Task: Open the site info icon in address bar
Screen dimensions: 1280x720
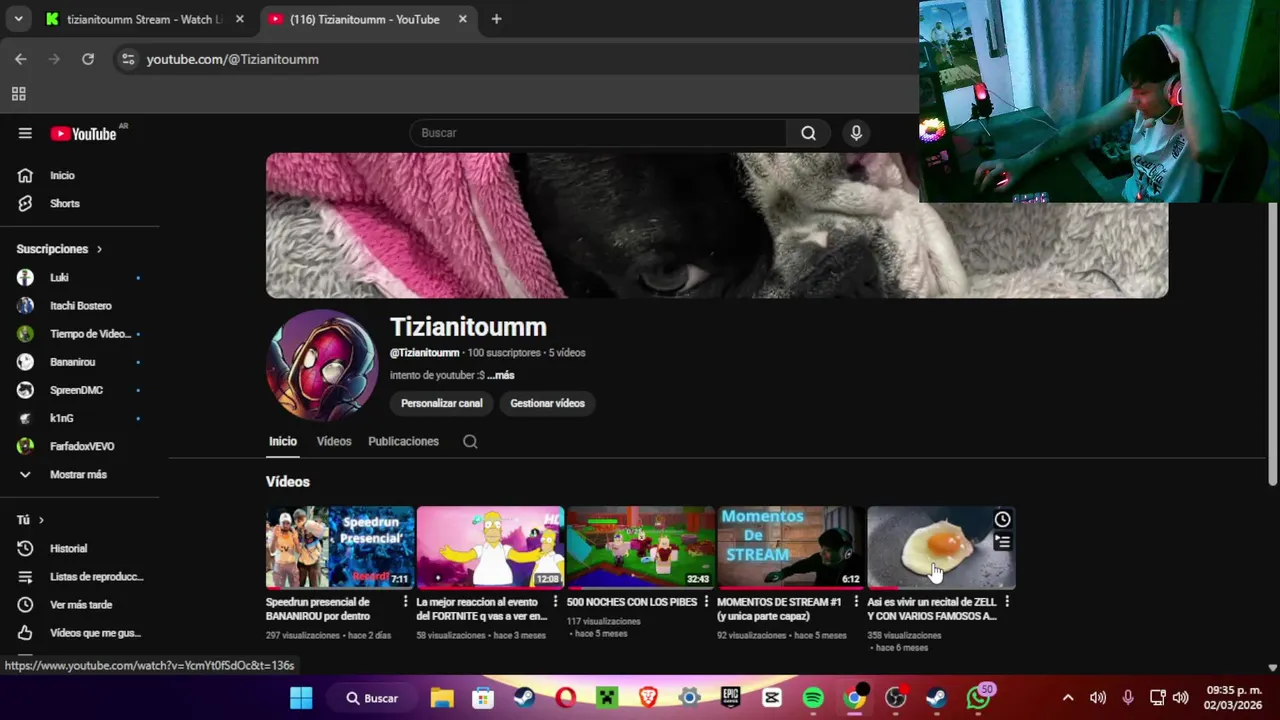Action: point(128,59)
